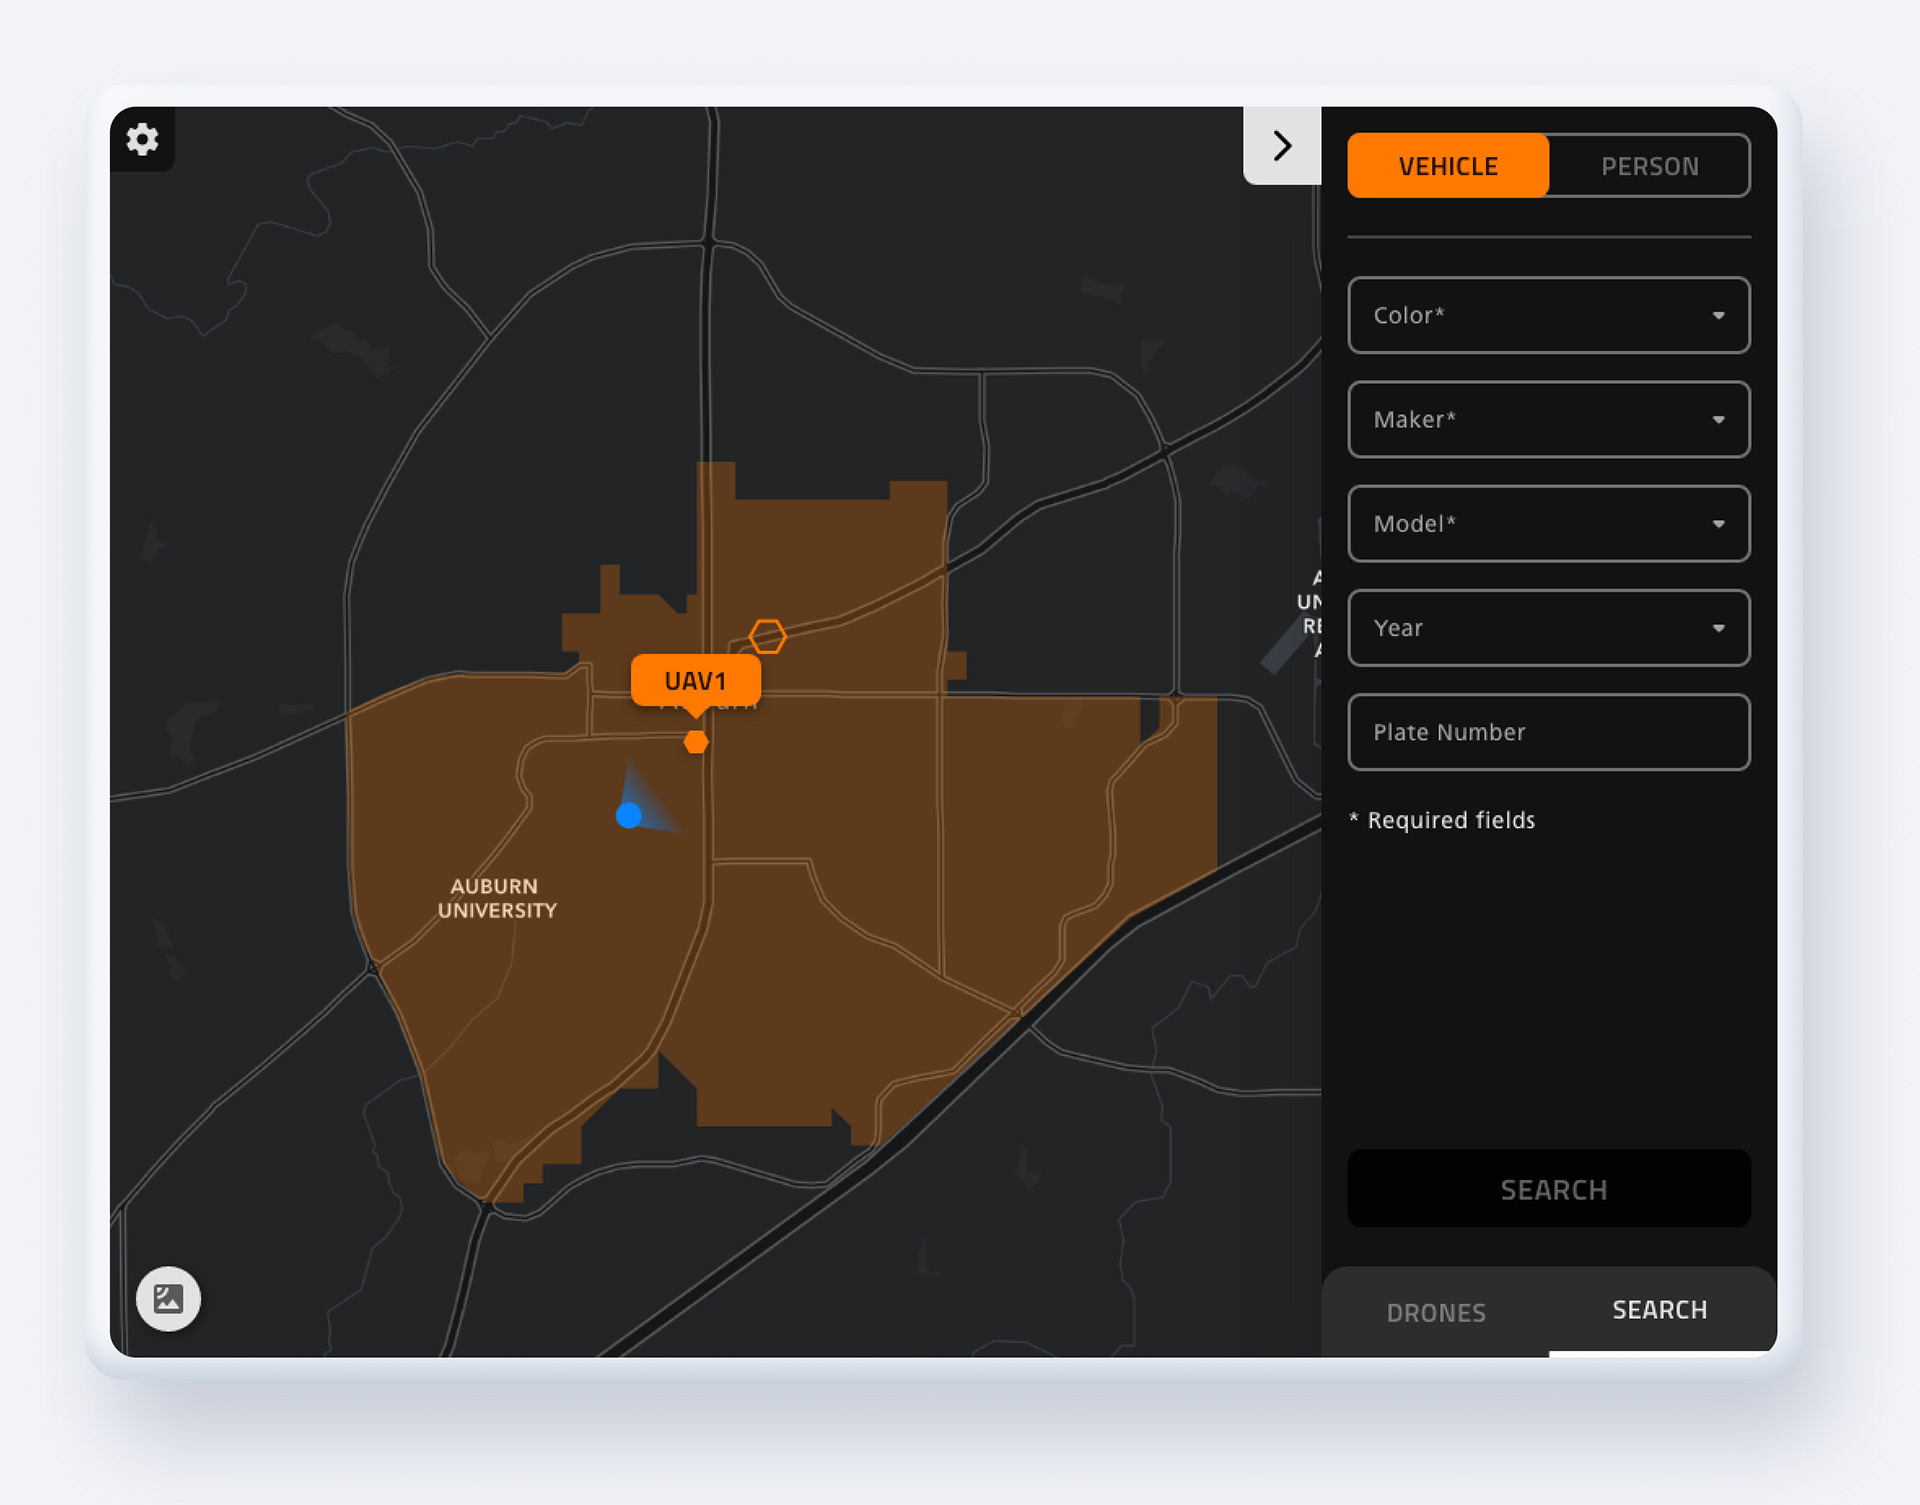The height and width of the screenshot is (1505, 1920).
Task: Open the Color dropdown
Action: click(1548, 315)
